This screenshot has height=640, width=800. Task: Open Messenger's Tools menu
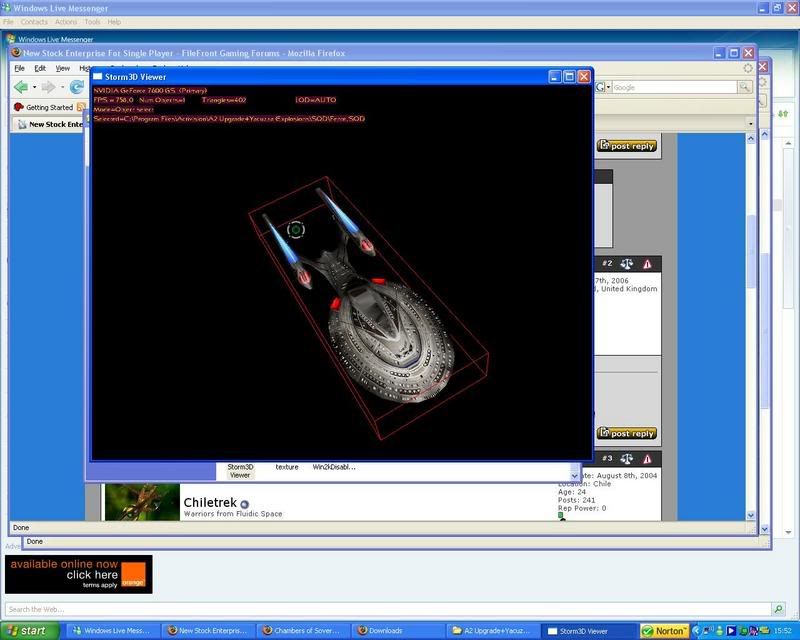point(92,22)
